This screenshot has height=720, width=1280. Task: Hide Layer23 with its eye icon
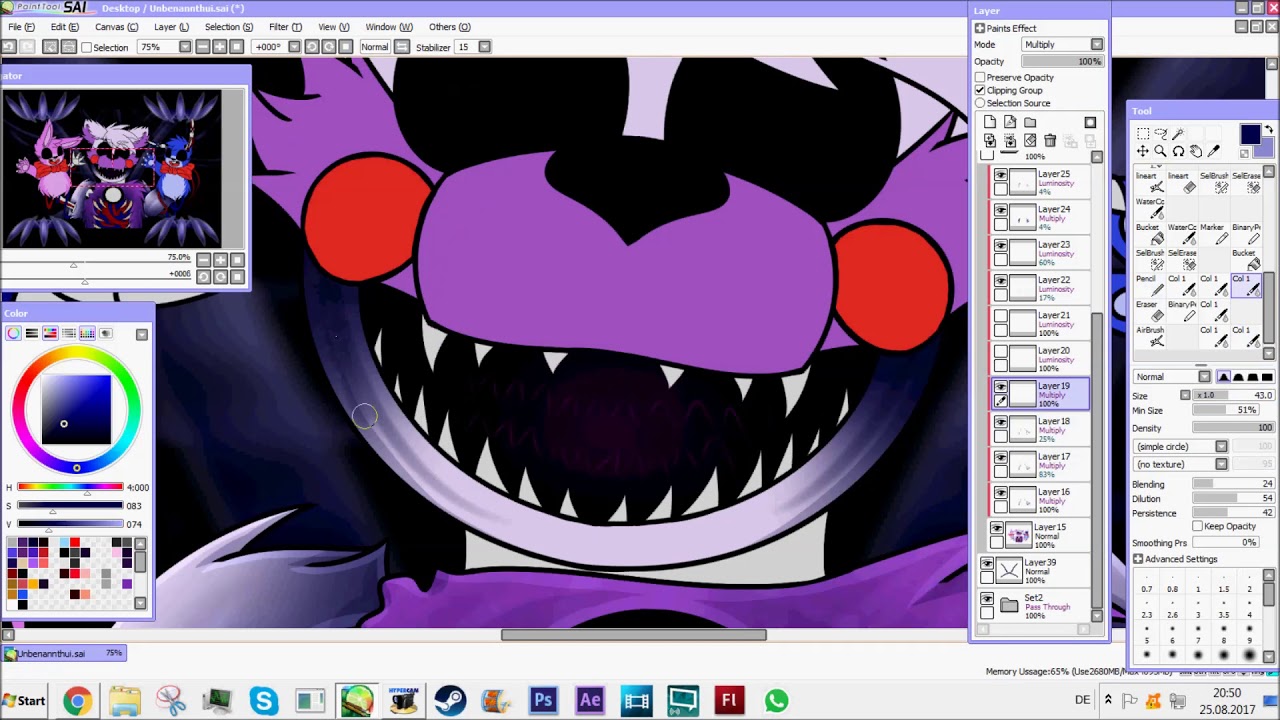[x=1000, y=245]
